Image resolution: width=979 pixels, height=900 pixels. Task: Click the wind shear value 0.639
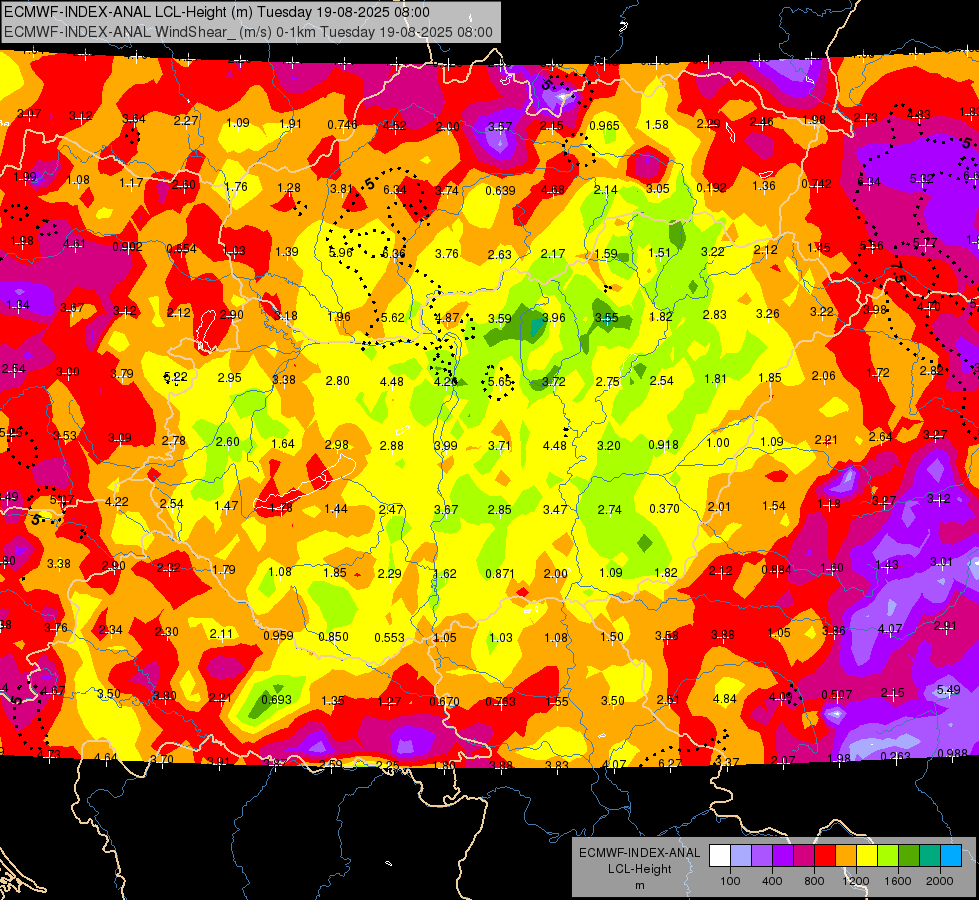[x=500, y=190]
